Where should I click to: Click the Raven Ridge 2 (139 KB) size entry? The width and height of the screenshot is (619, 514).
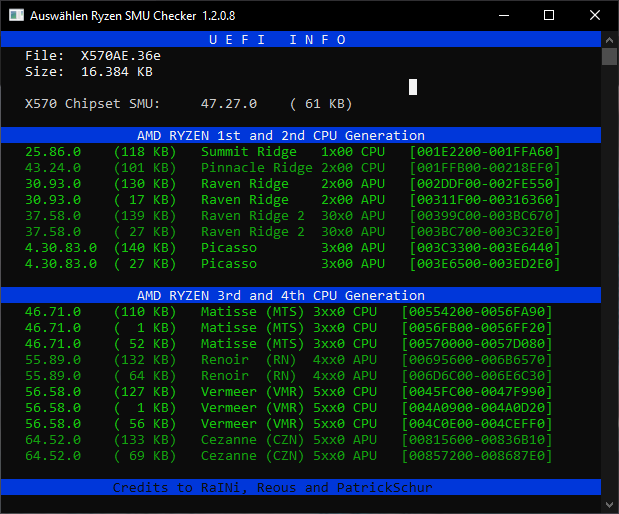coord(145,216)
